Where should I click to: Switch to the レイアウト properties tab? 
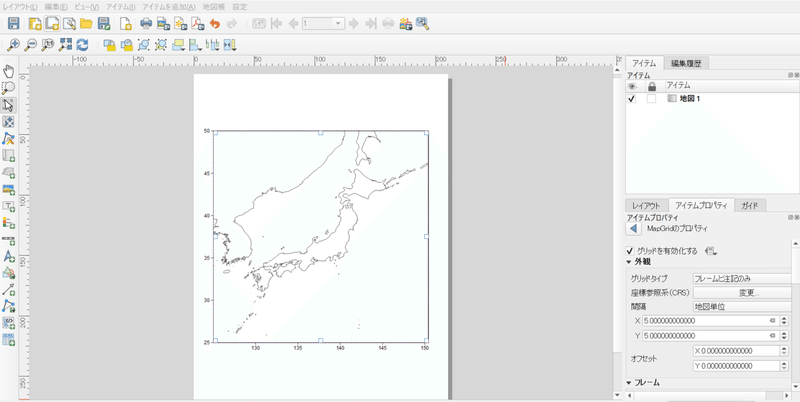[646, 206]
